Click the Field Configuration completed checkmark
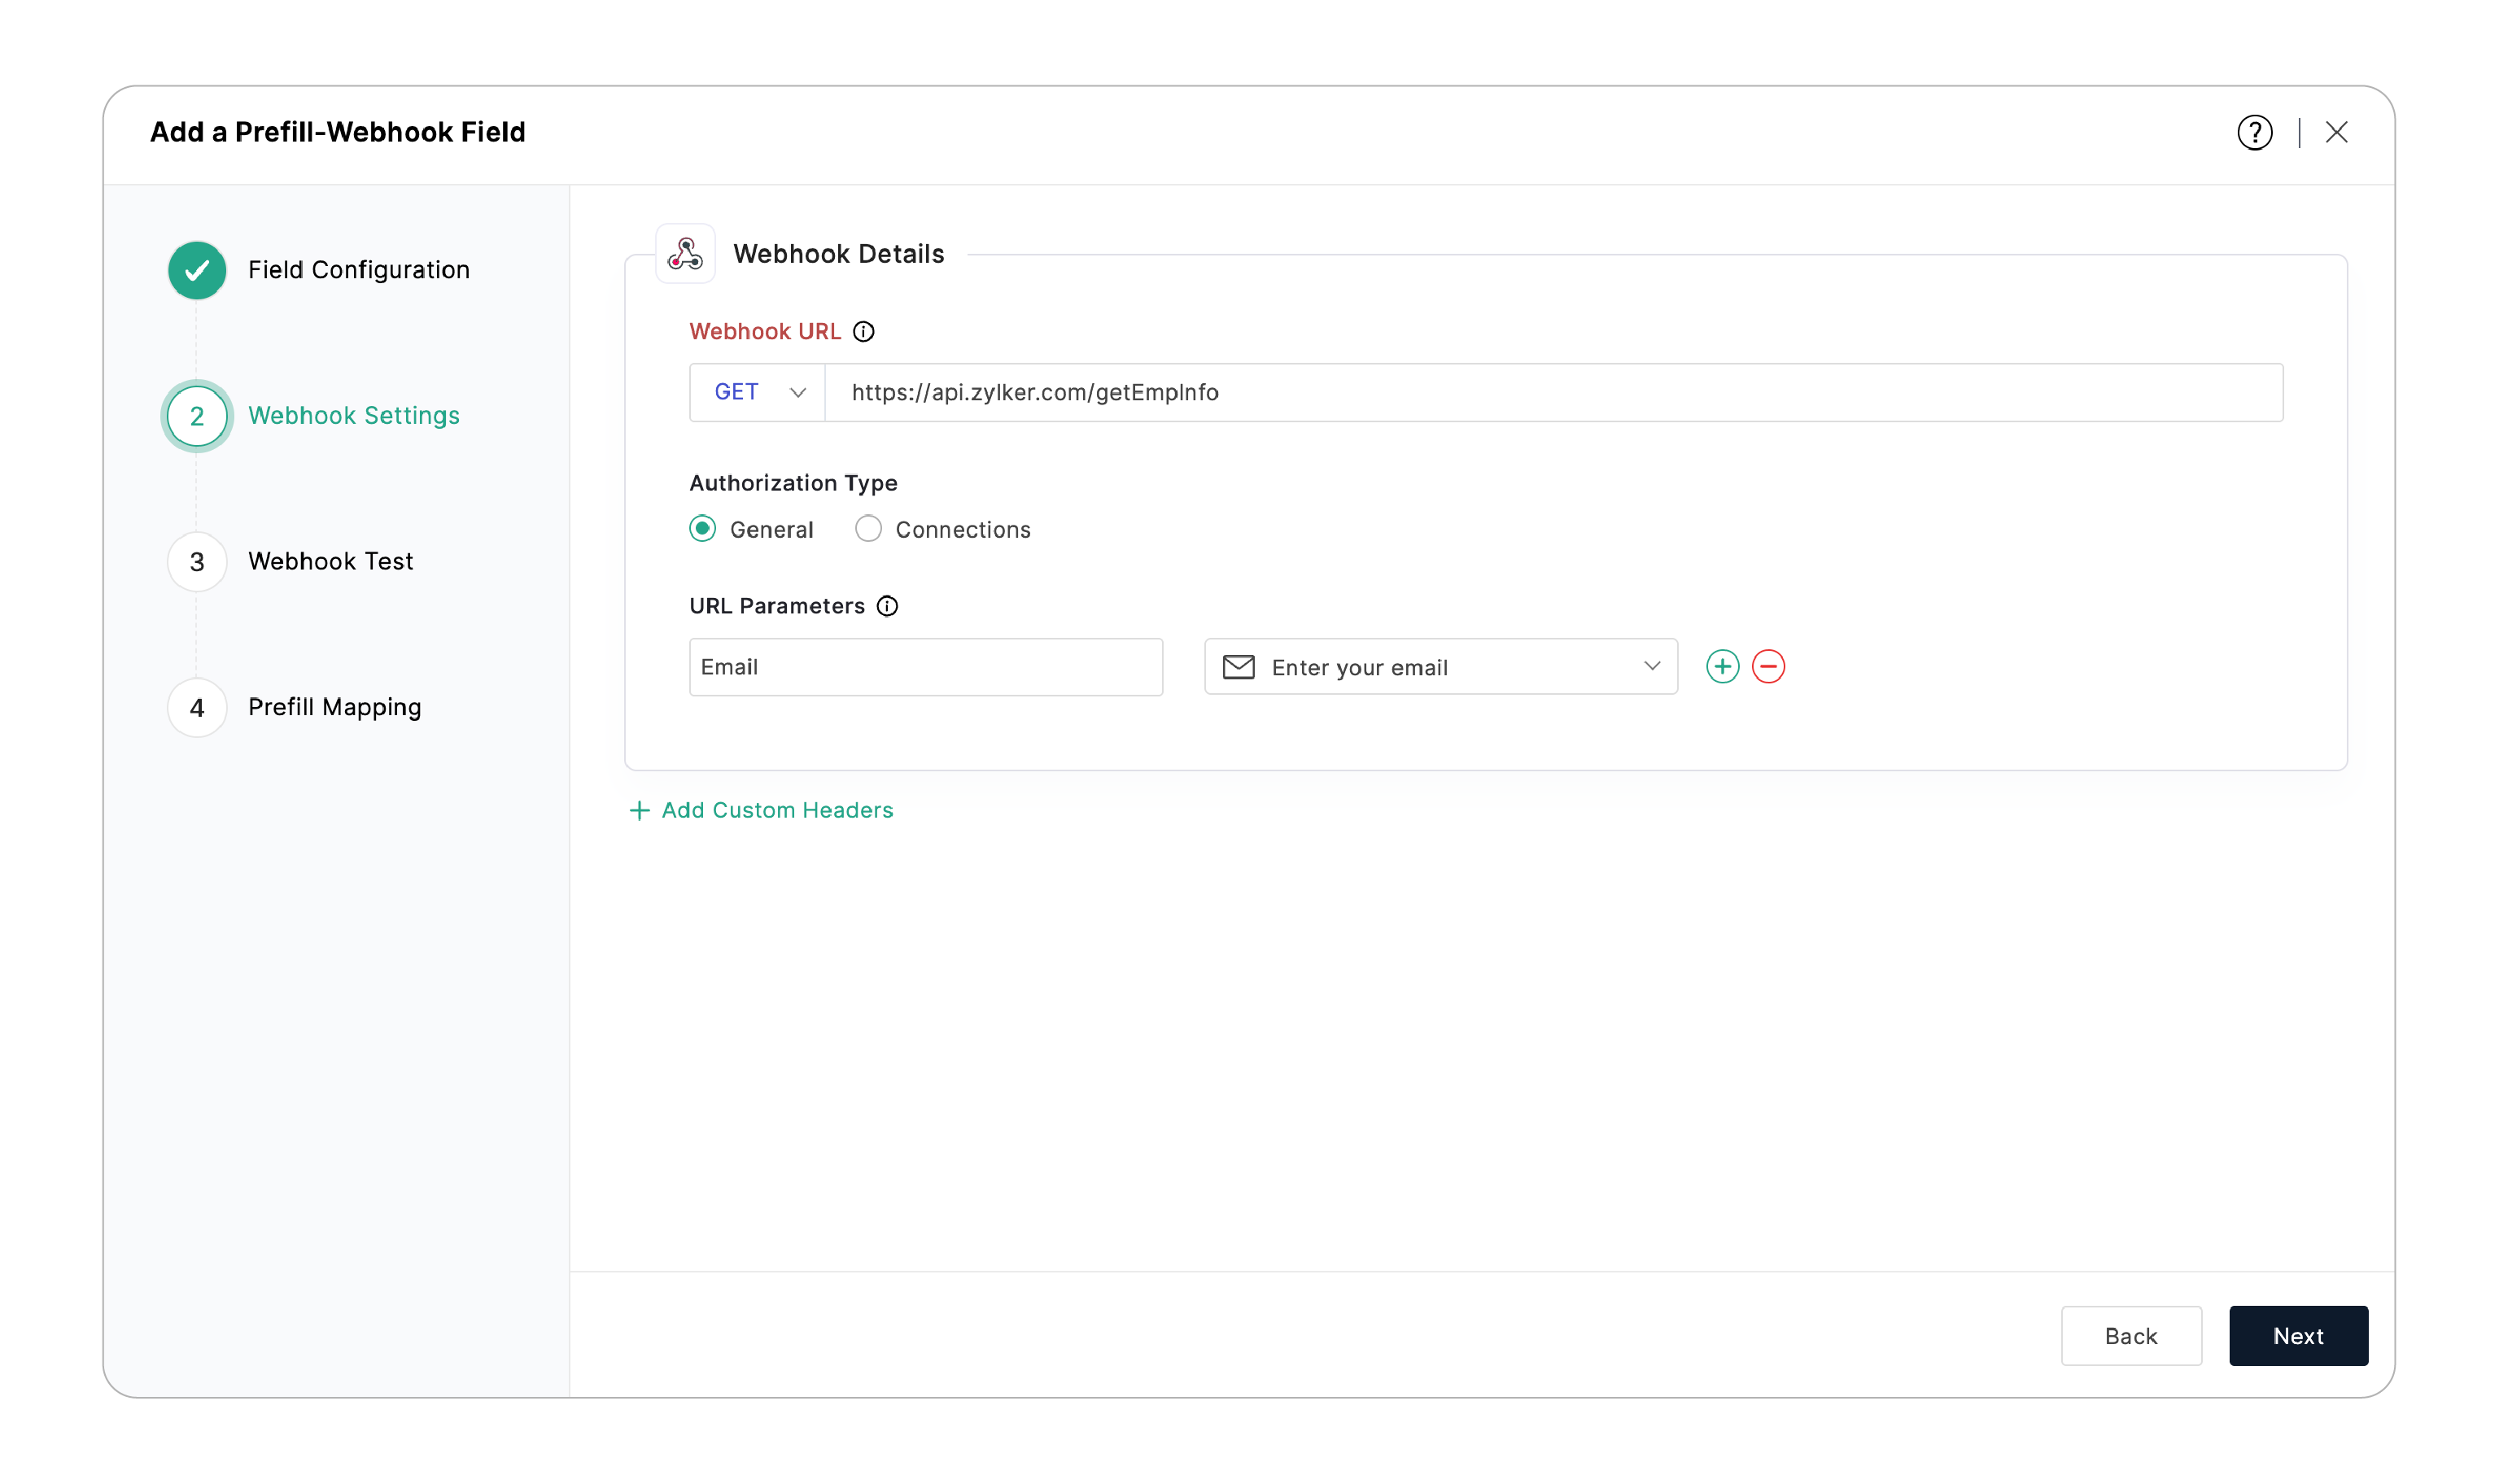The height and width of the screenshot is (1484, 2499). pyautogui.click(x=196, y=270)
